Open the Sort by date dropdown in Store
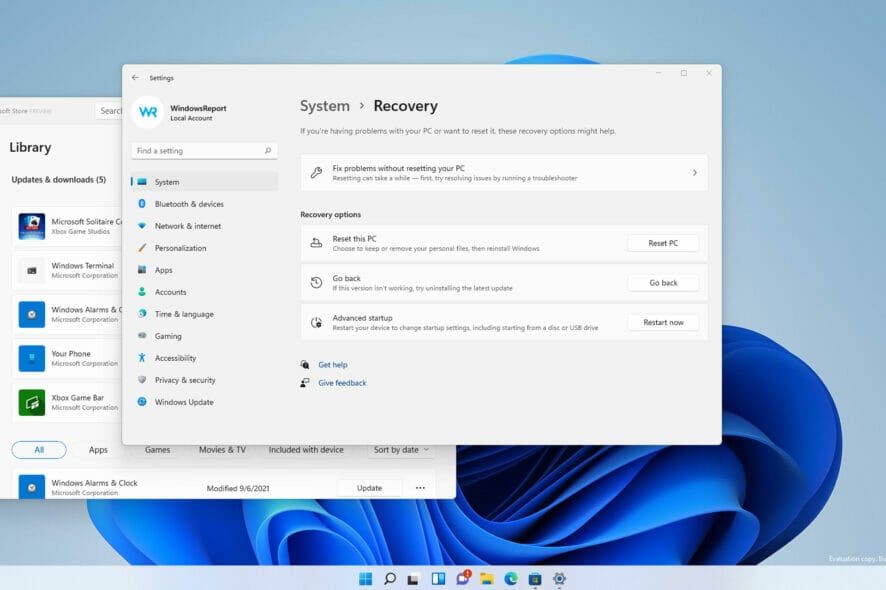Screen dimensions: 886x590 coord(401,450)
